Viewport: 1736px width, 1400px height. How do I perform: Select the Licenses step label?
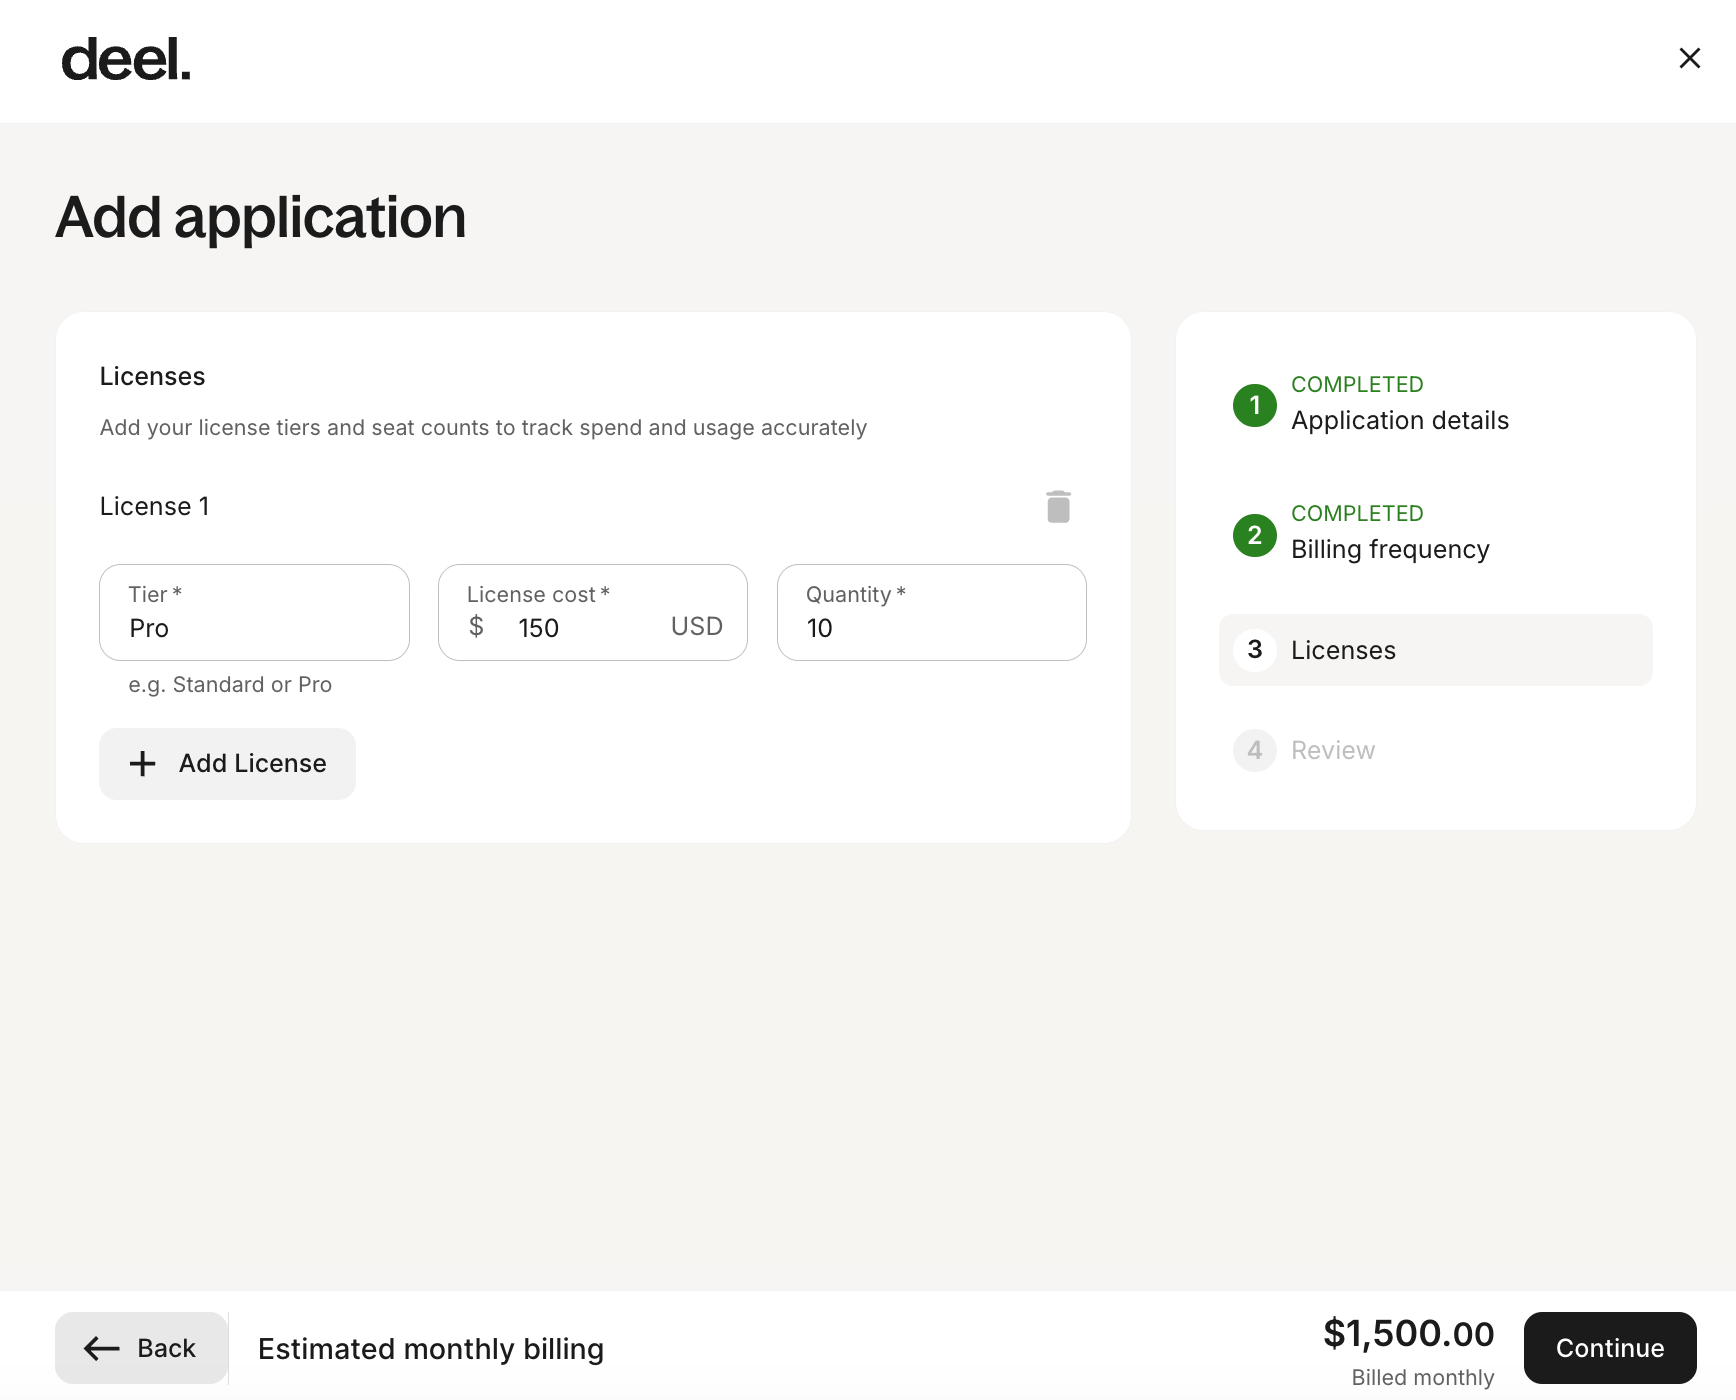(1342, 650)
